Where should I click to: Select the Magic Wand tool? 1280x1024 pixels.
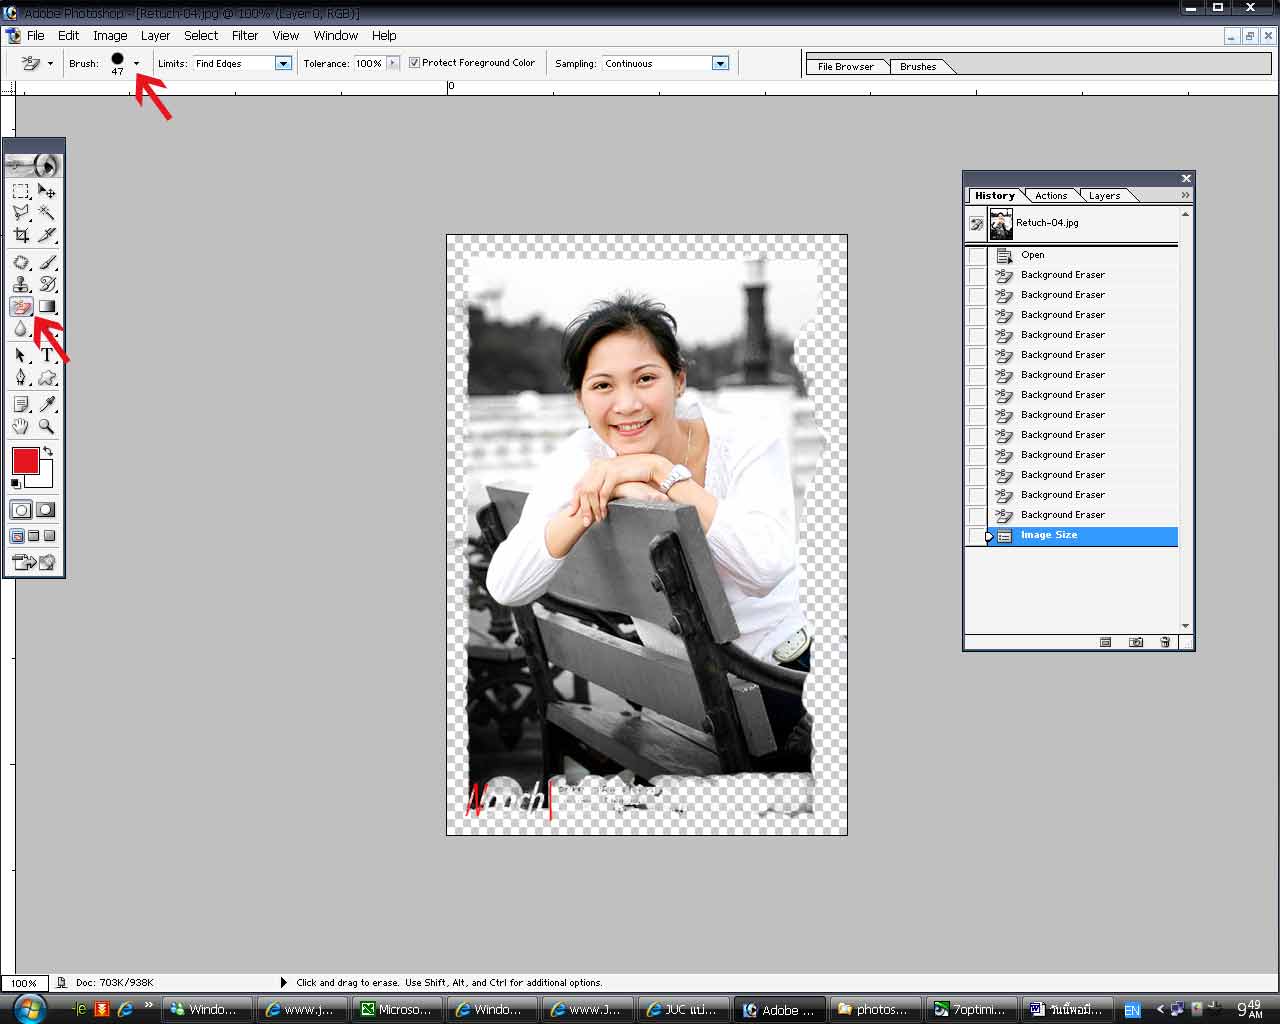click(46, 213)
